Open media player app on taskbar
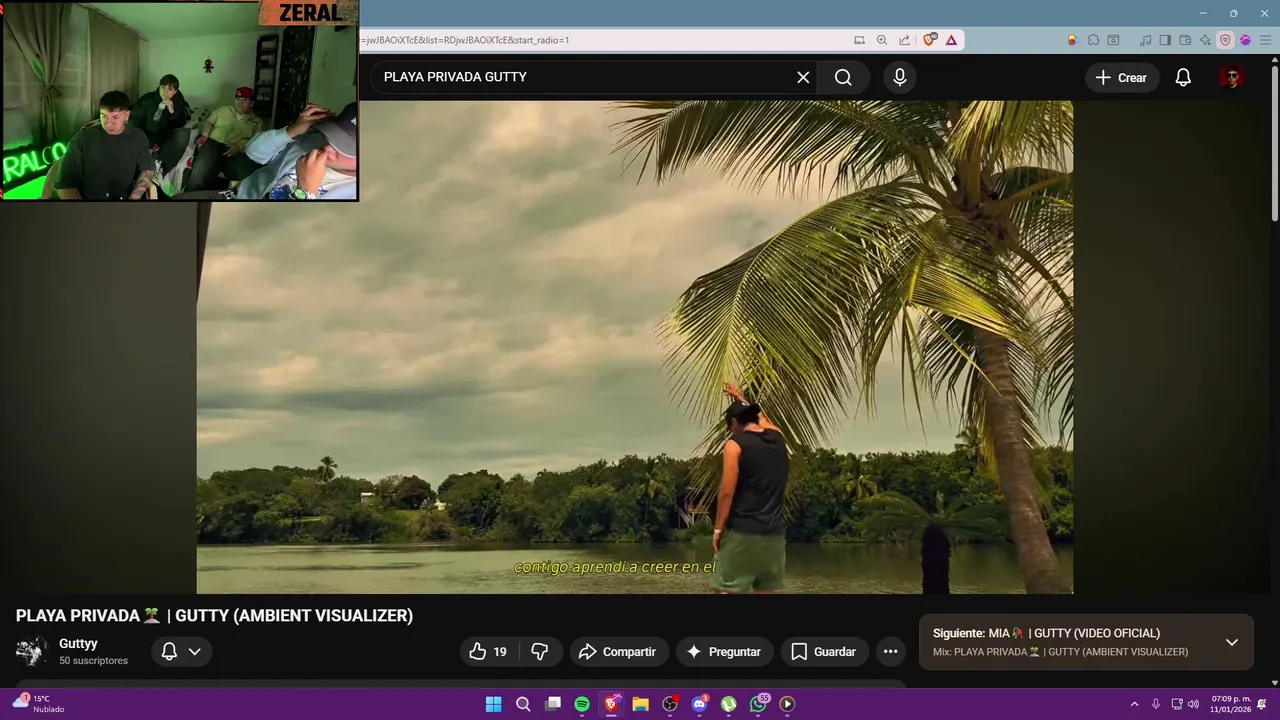The height and width of the screenshot is (720, 1280). (788, 704)
